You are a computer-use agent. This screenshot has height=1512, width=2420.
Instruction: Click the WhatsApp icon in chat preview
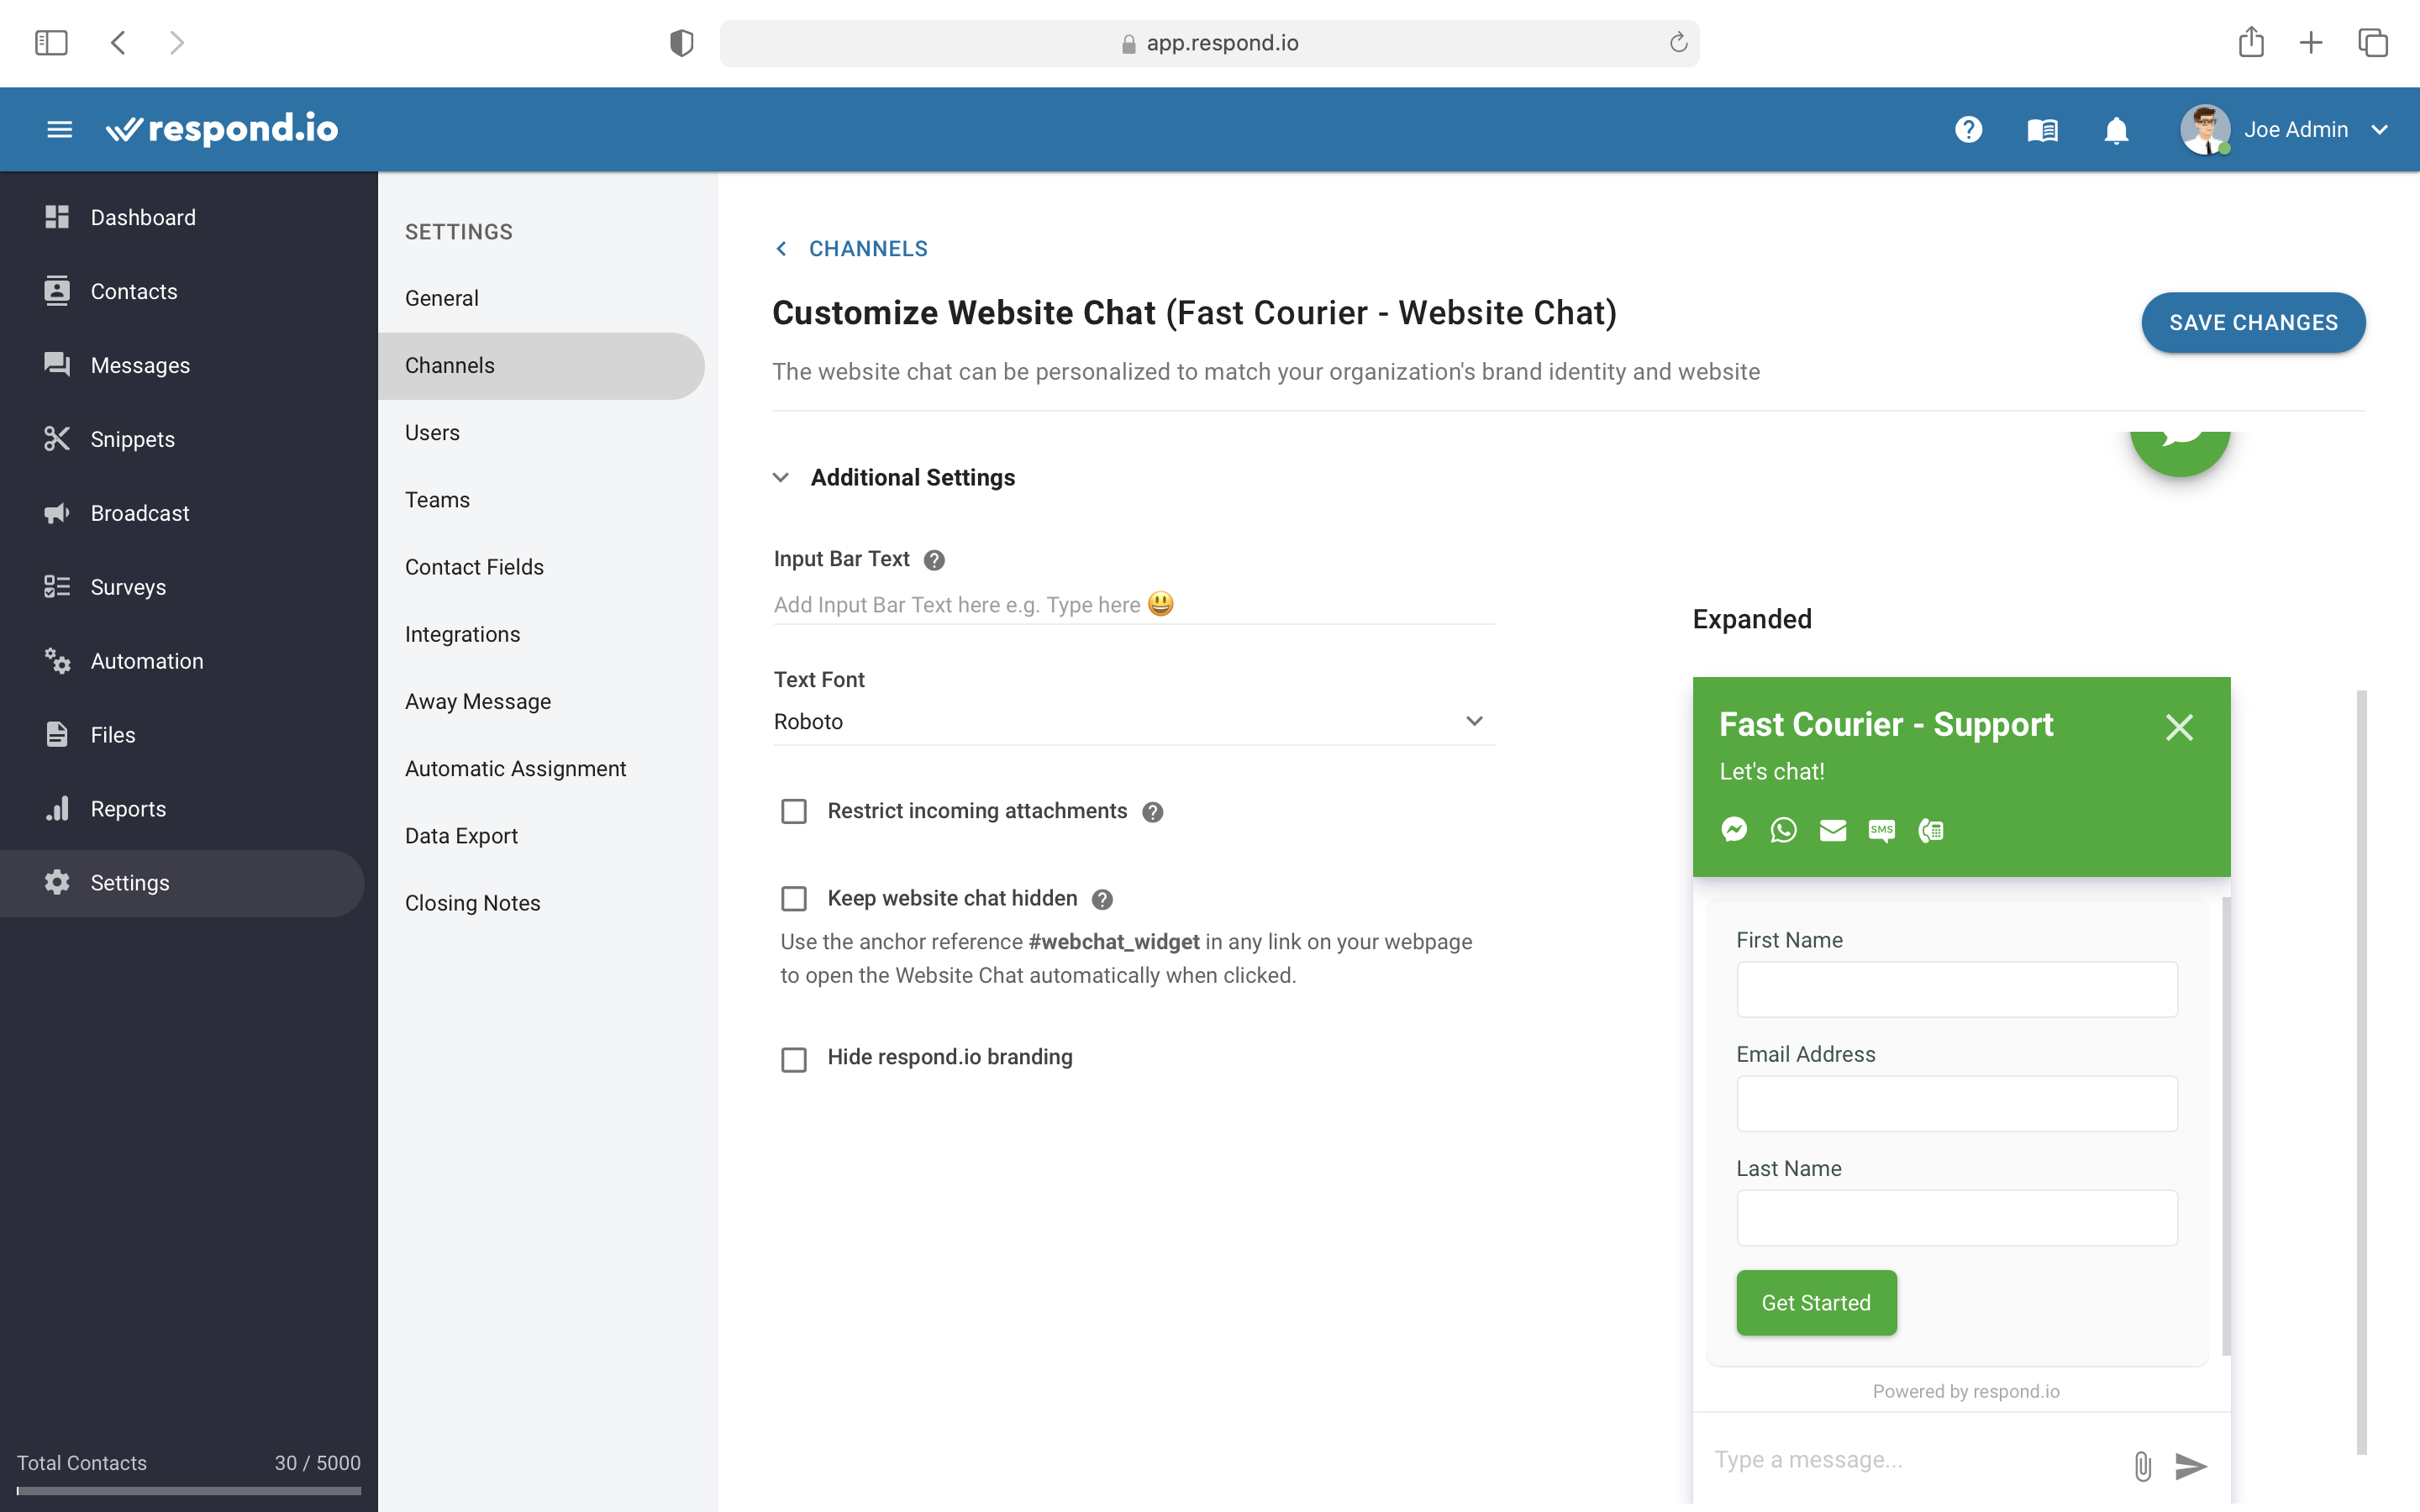(1783, 830)
